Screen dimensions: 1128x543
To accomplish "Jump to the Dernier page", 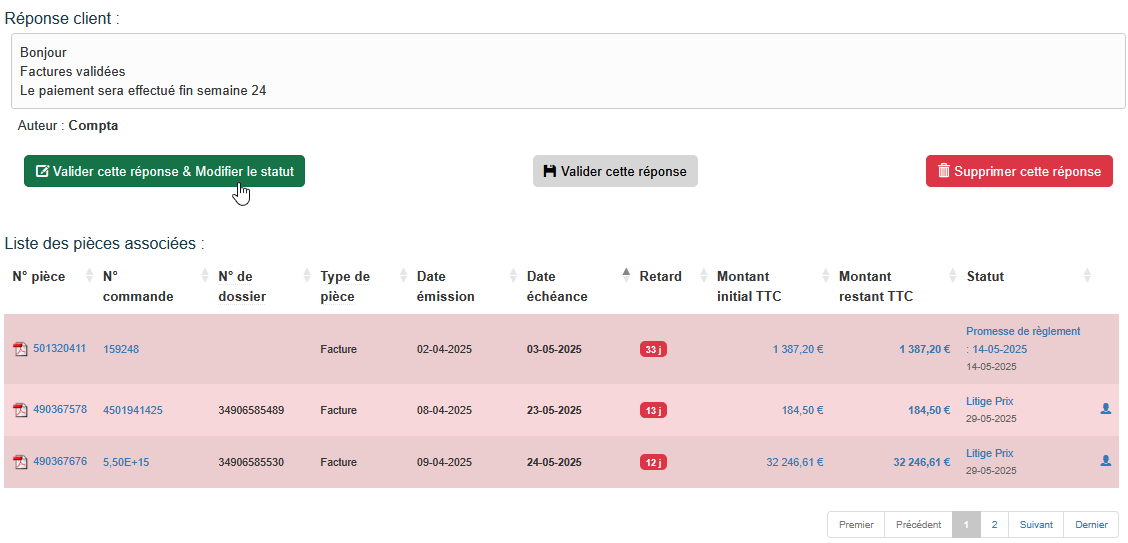I will (x=1091, y=525).
